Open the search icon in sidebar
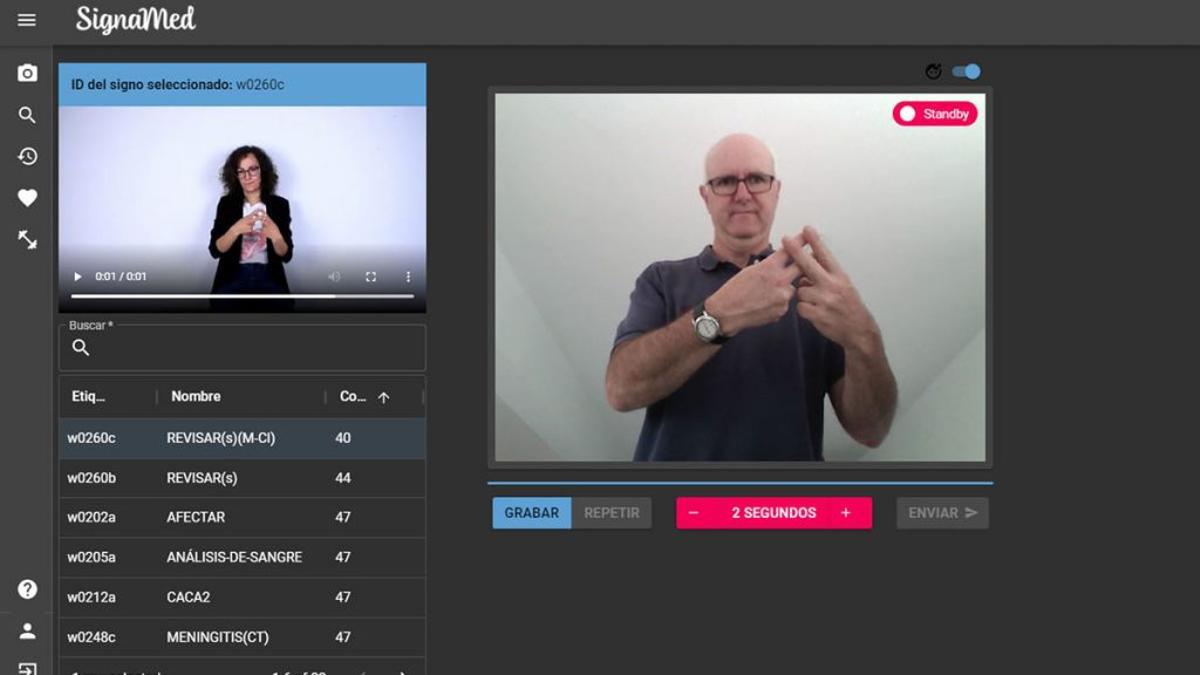This screenshot has height=675, width=1200. 27,115
